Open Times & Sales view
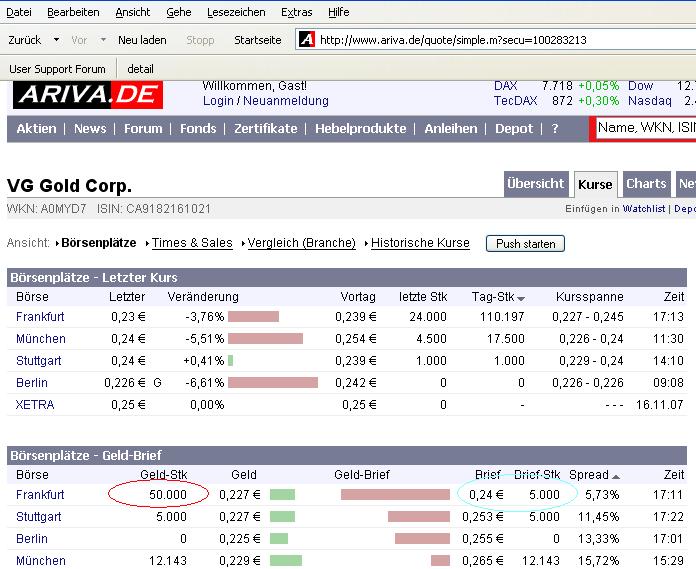The width and height of the screenshot is (696, 569). (x=192, y=243)
